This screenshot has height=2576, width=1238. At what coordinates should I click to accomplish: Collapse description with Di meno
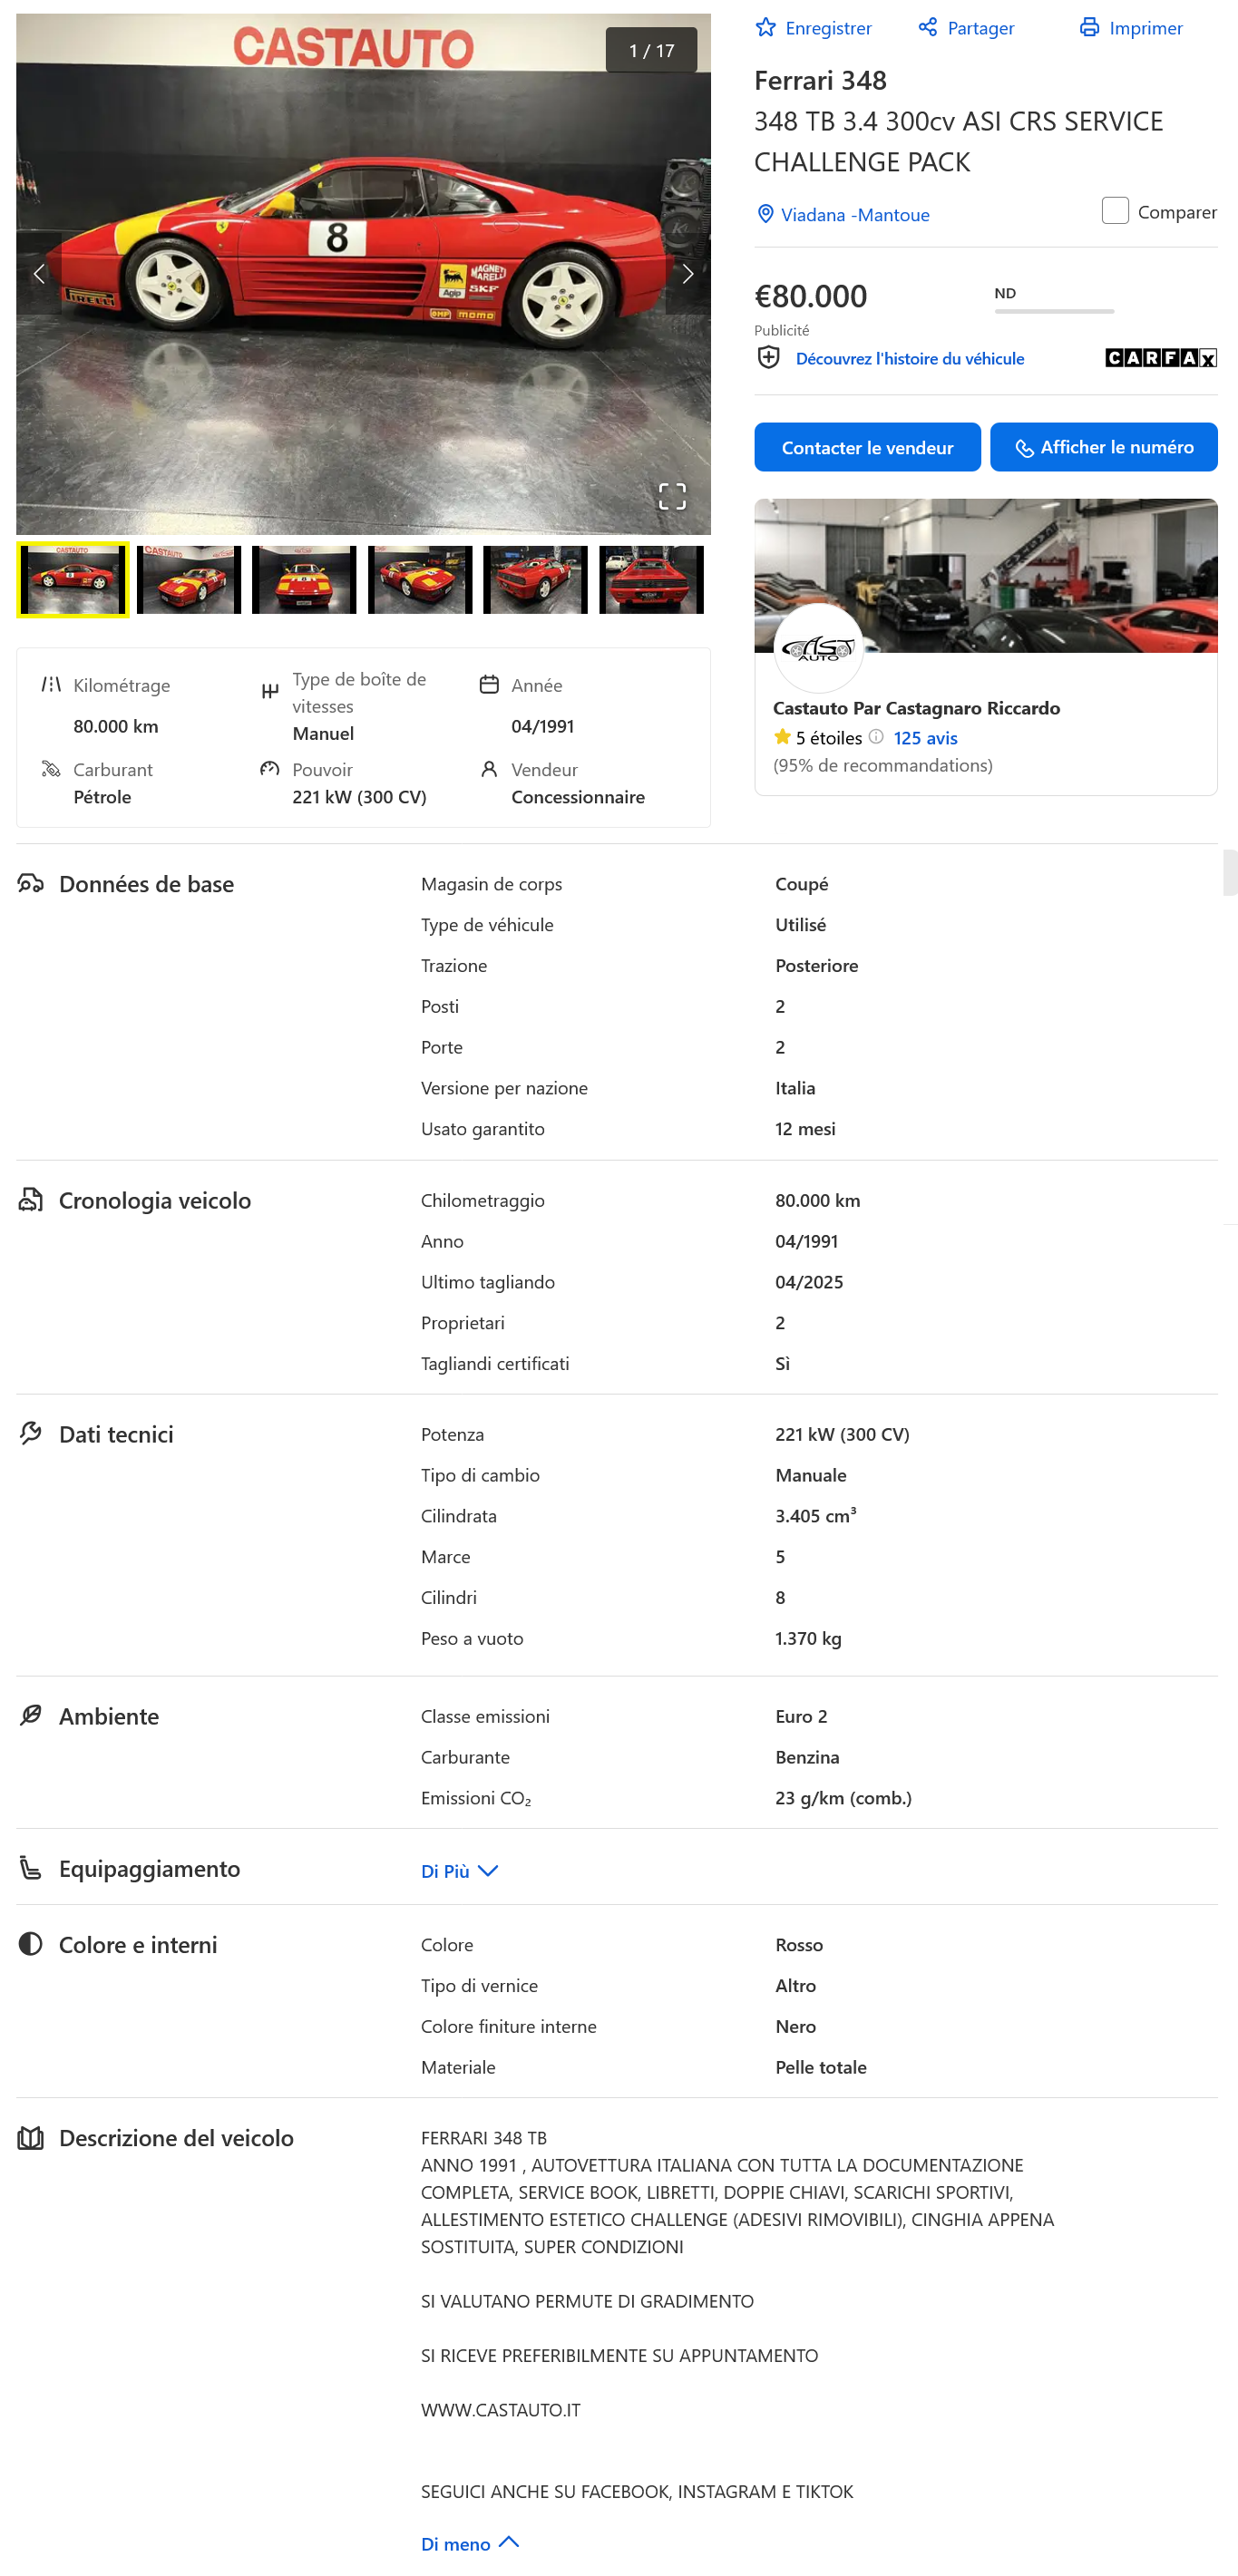click(x=469, y=2543)
